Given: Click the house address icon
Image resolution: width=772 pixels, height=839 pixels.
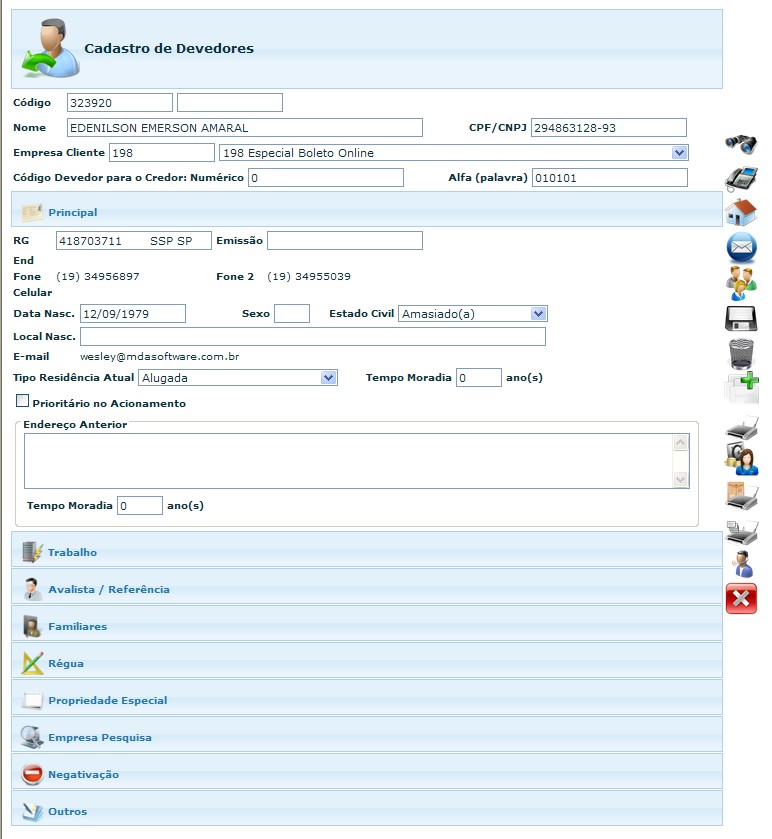Looking at the screenshot, I should tap(741, 212).
